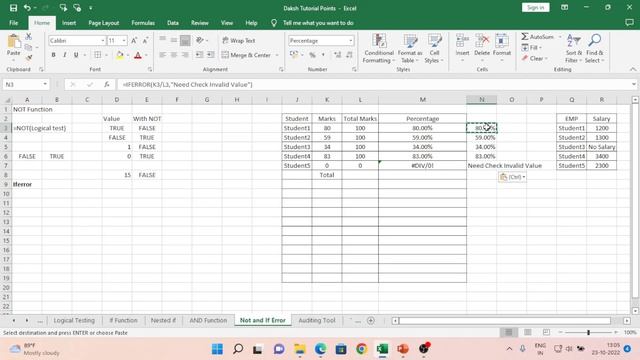Viewport: 640px width, 360px height.
Task: Open Excel from the Windows taskbar
Action: pyautogui.click(x=382, y=349)
